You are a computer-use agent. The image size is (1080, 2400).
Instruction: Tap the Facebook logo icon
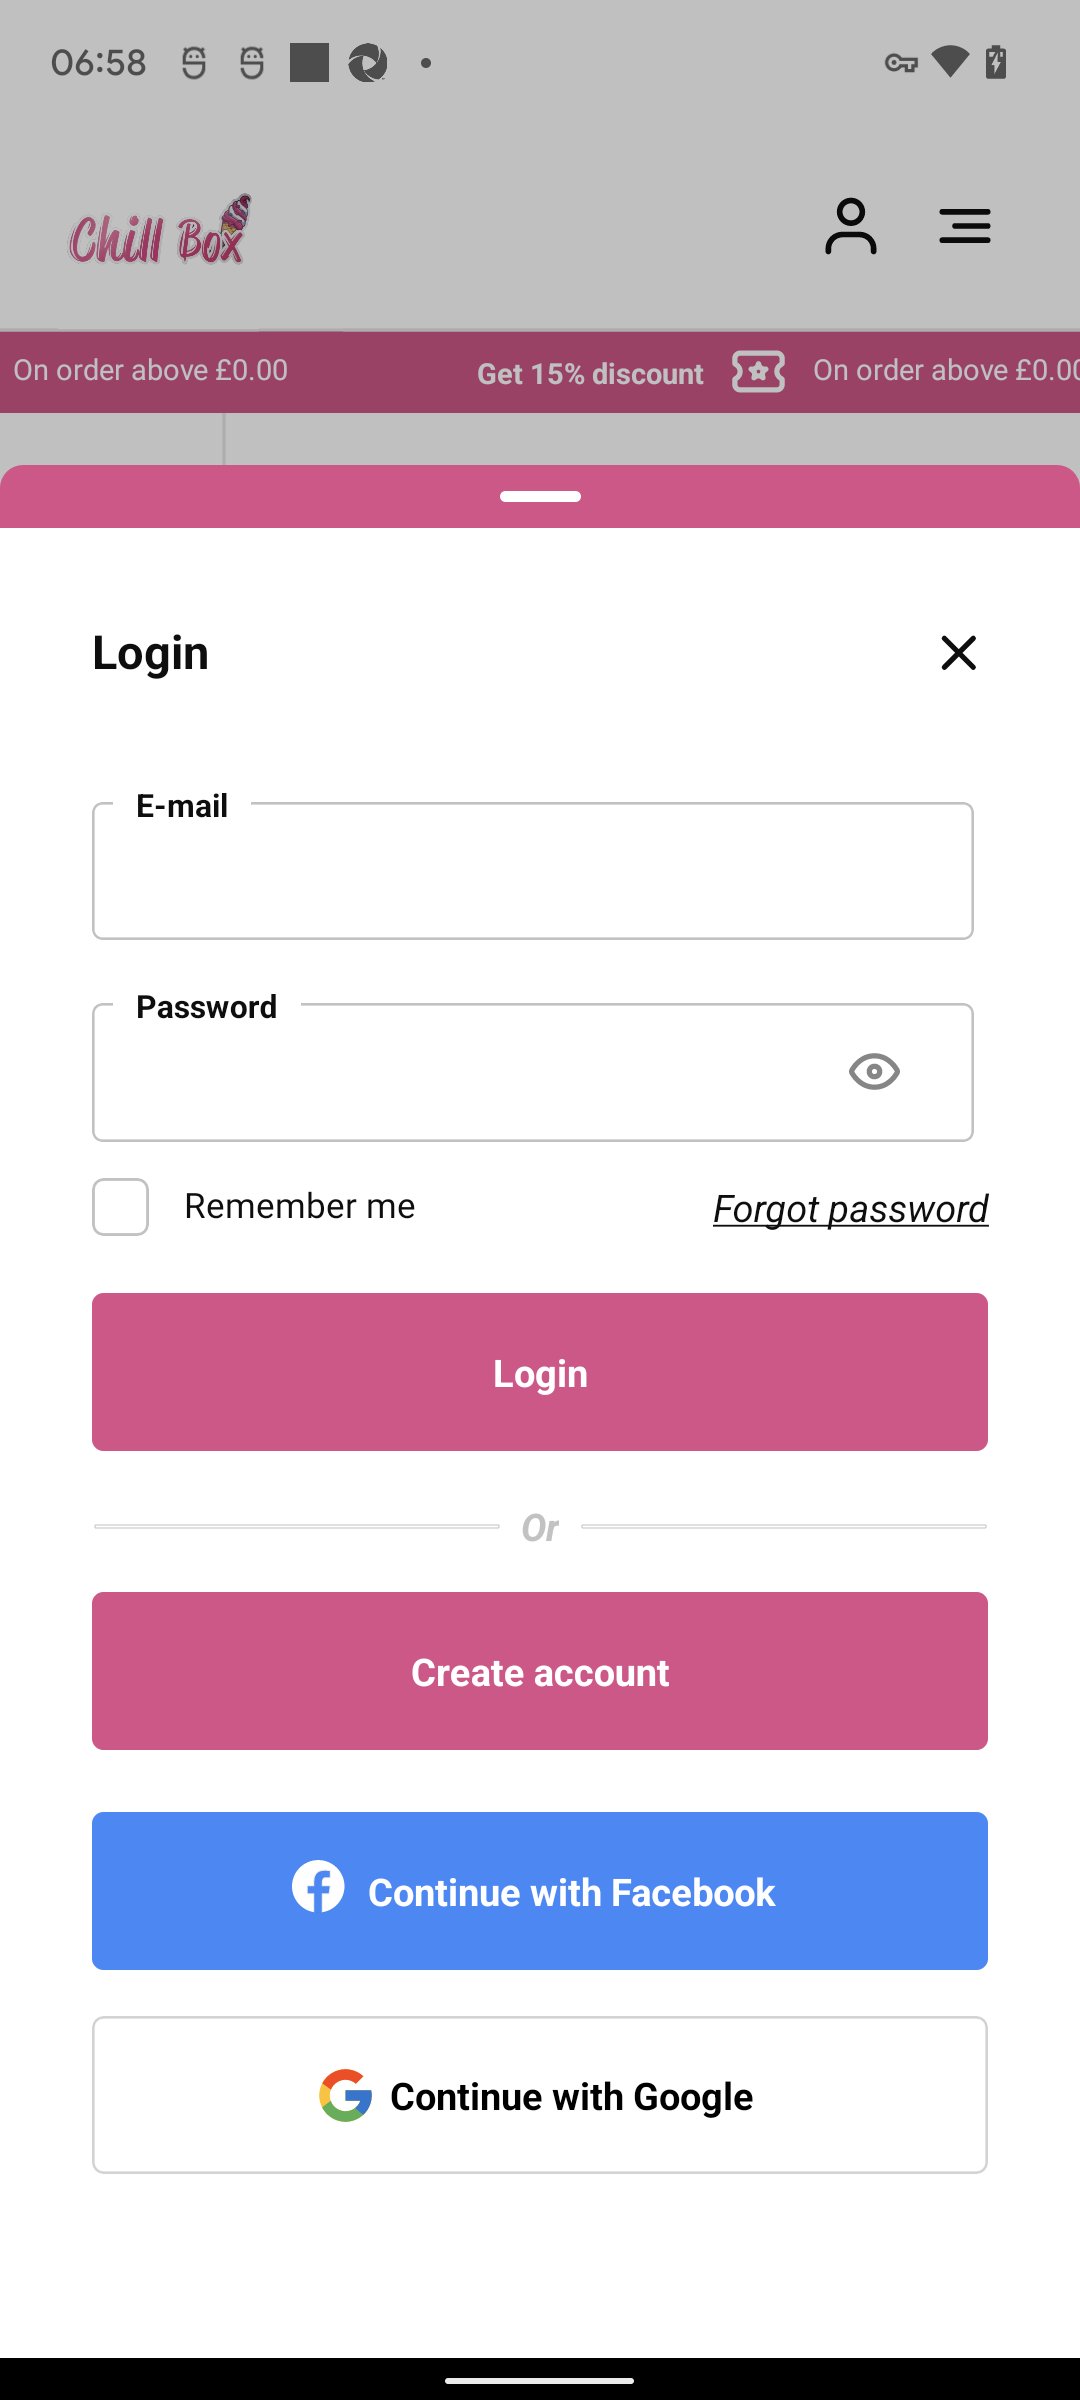(x=318, y=1887)
